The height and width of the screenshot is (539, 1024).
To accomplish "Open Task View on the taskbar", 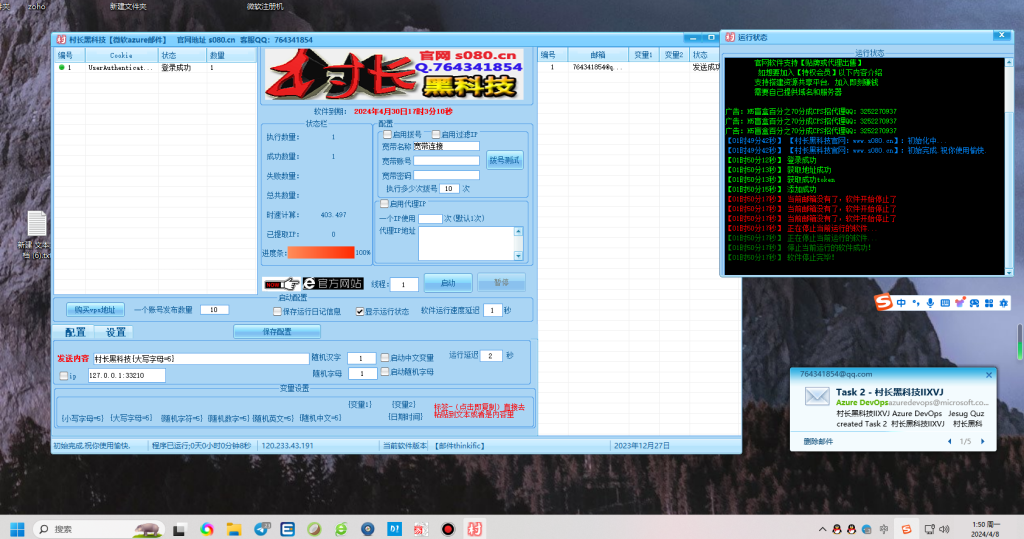I will pyautogui.click(x=179, y=529).
